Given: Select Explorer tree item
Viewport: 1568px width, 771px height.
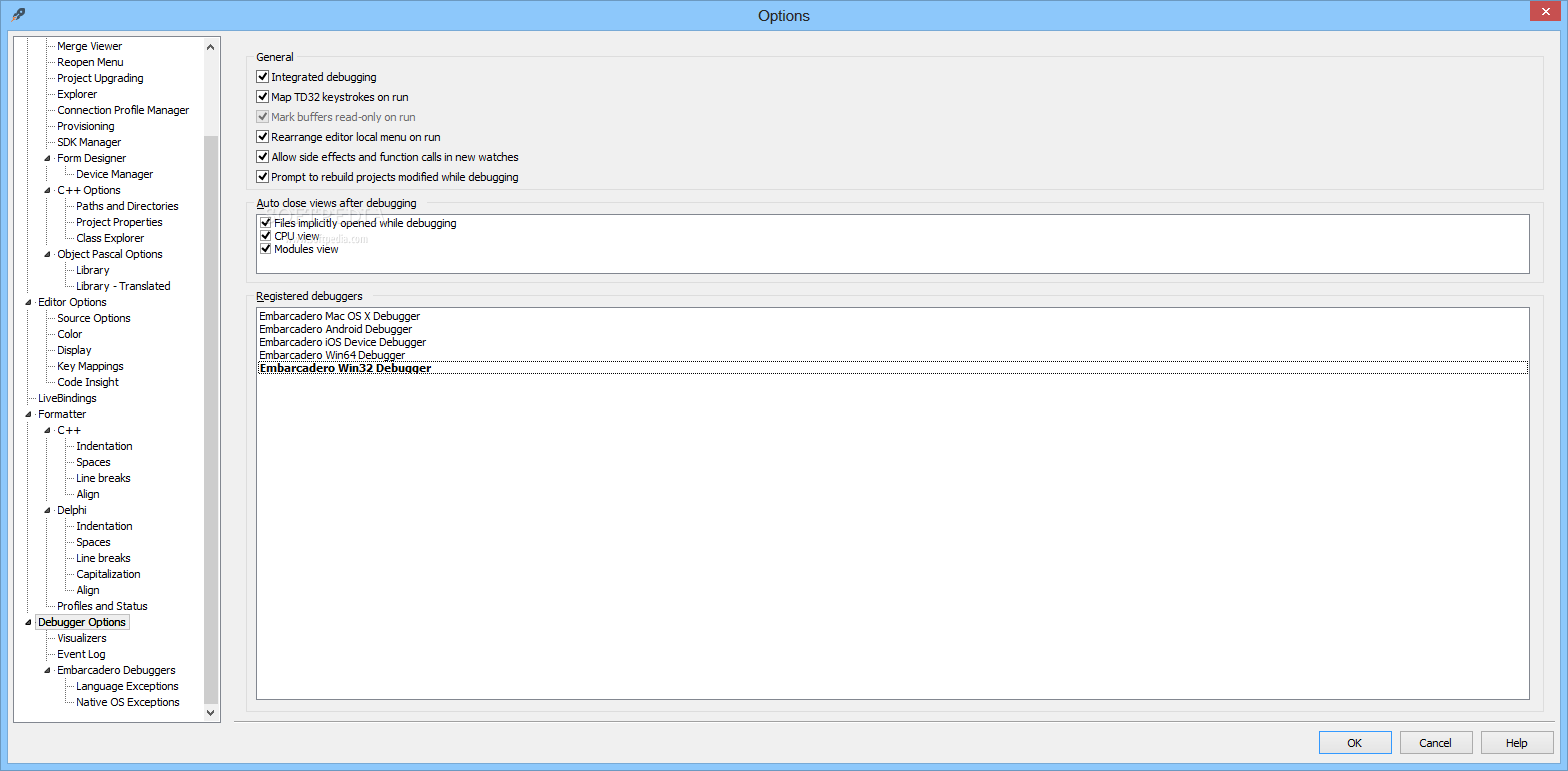Looking at the screenshot, I should pyautogui.click(x=77, y=94).
